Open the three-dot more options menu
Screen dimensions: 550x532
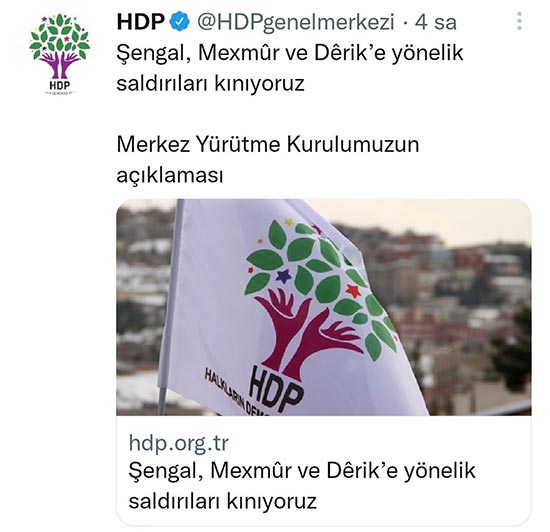(519, 21)
